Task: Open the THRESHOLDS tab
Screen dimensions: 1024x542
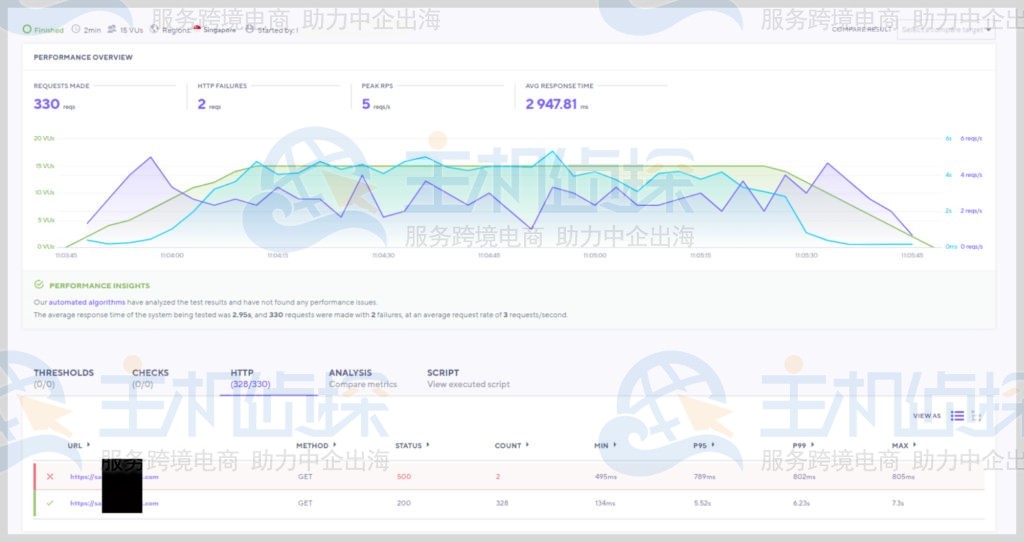Action: click(x=63, y=378)
